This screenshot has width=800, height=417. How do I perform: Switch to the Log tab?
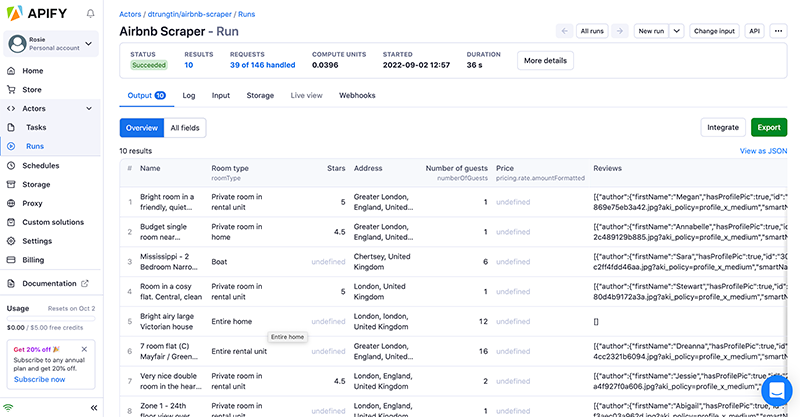(189, 95)
